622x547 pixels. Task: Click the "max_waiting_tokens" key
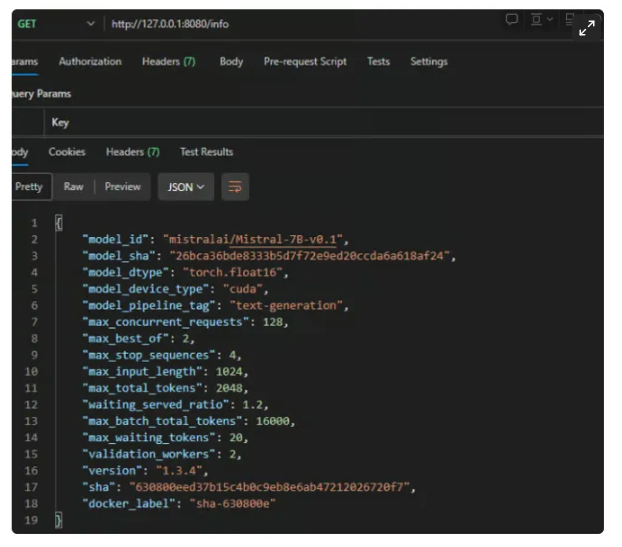(149, 438)
